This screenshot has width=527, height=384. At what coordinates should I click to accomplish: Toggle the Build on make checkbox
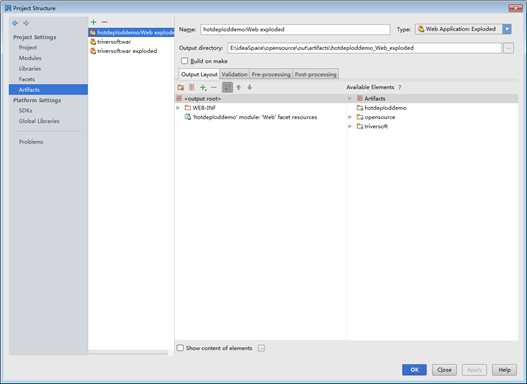pos(184,61)
